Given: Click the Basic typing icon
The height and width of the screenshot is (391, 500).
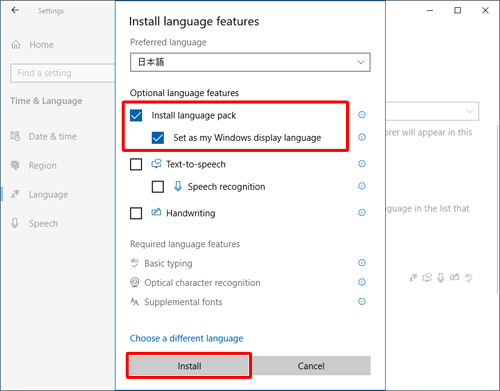Looking at the screenshot, I should click(135, 263).
